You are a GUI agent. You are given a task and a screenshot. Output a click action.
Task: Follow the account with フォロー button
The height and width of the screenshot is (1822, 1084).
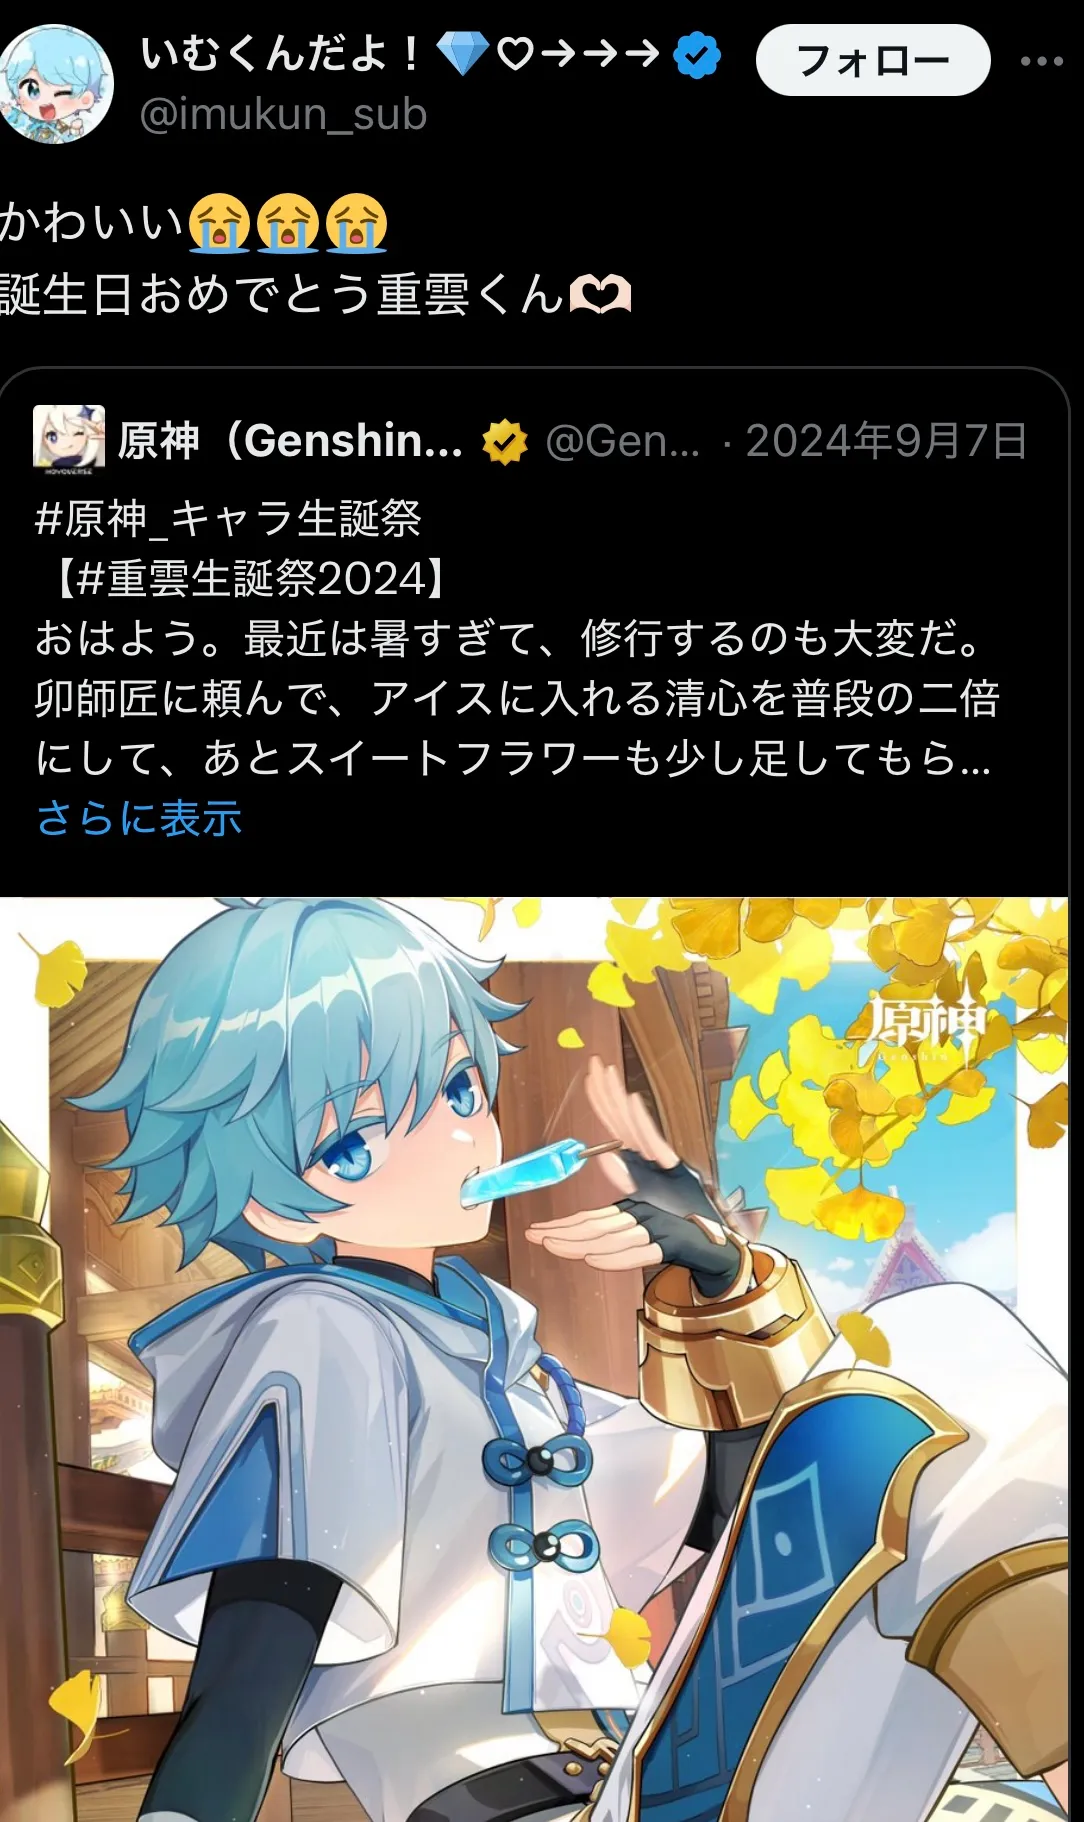[873, 60]
